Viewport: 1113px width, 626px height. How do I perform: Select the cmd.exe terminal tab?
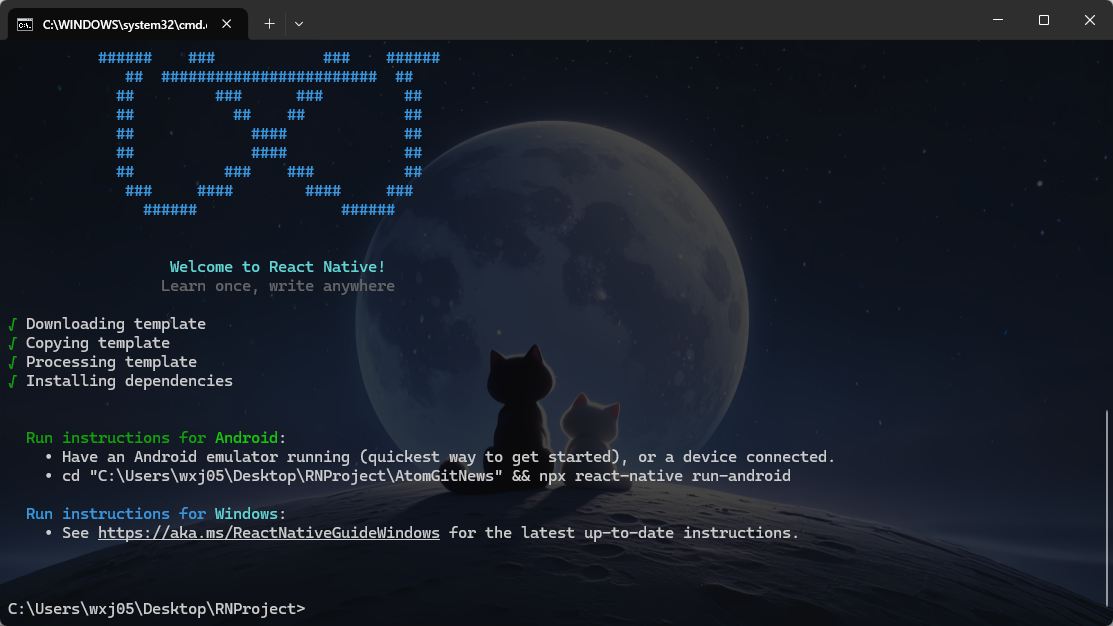pyautogui.click(x=128, y=24)
